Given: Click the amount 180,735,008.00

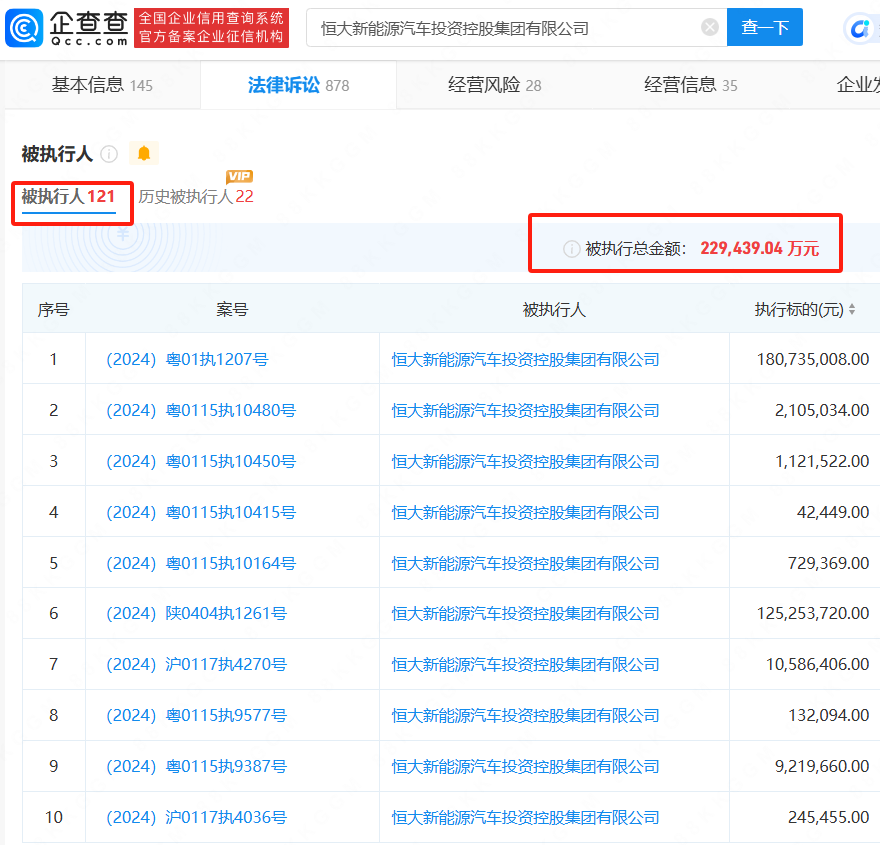Looking at the screenshot, I should [813, 359].
